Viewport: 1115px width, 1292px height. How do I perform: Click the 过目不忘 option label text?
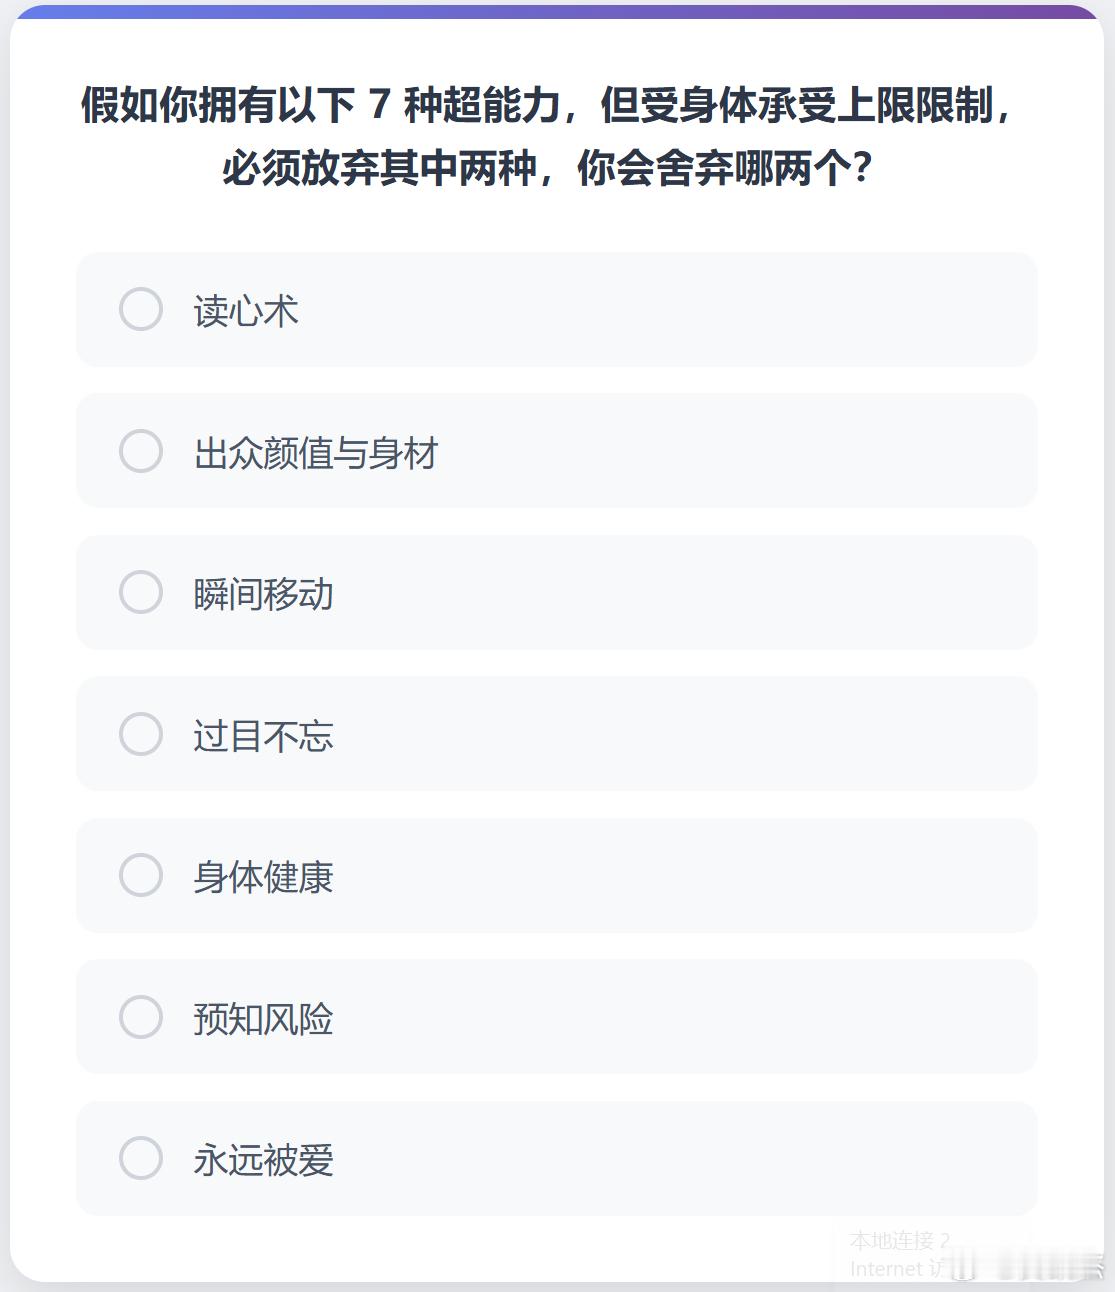coord(263,737)
